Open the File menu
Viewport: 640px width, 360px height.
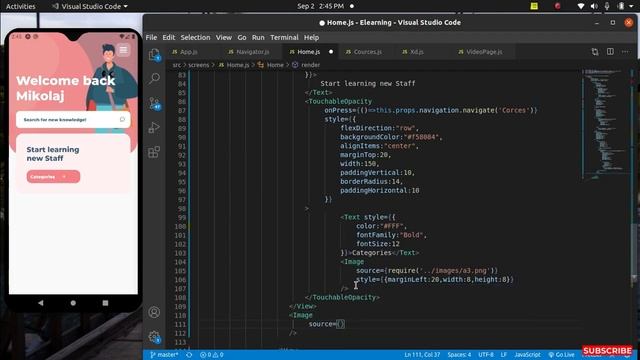pyautogui.click(x=151, y=37)
